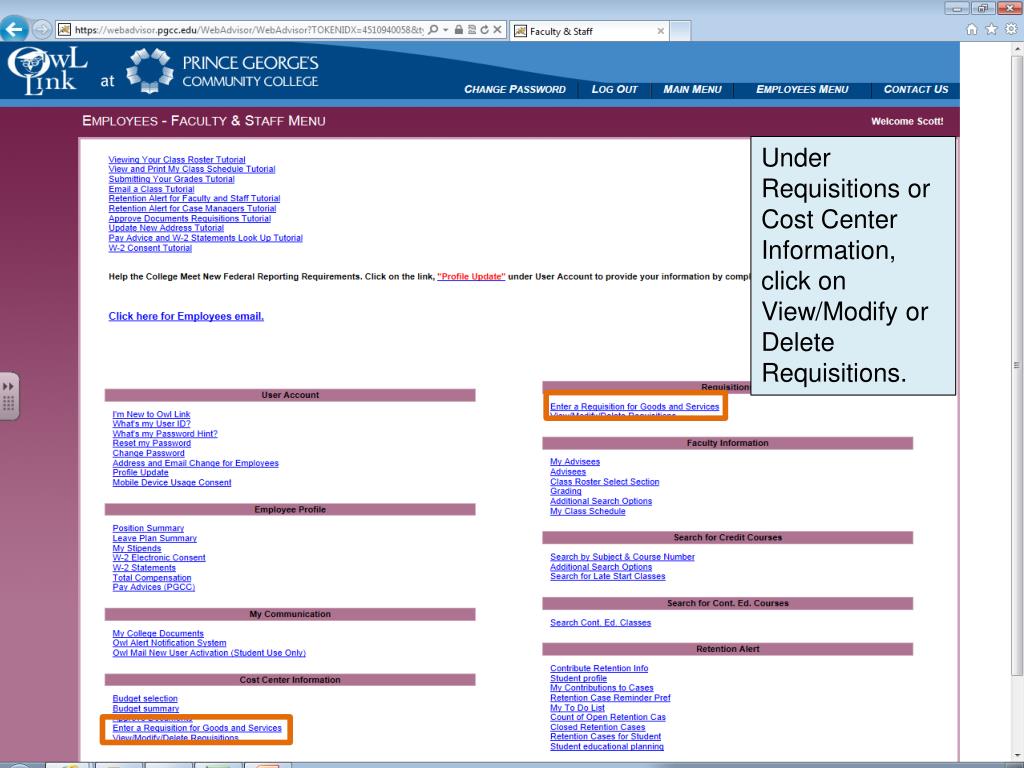Open Favorites star icon

click(x=991, y=29)
